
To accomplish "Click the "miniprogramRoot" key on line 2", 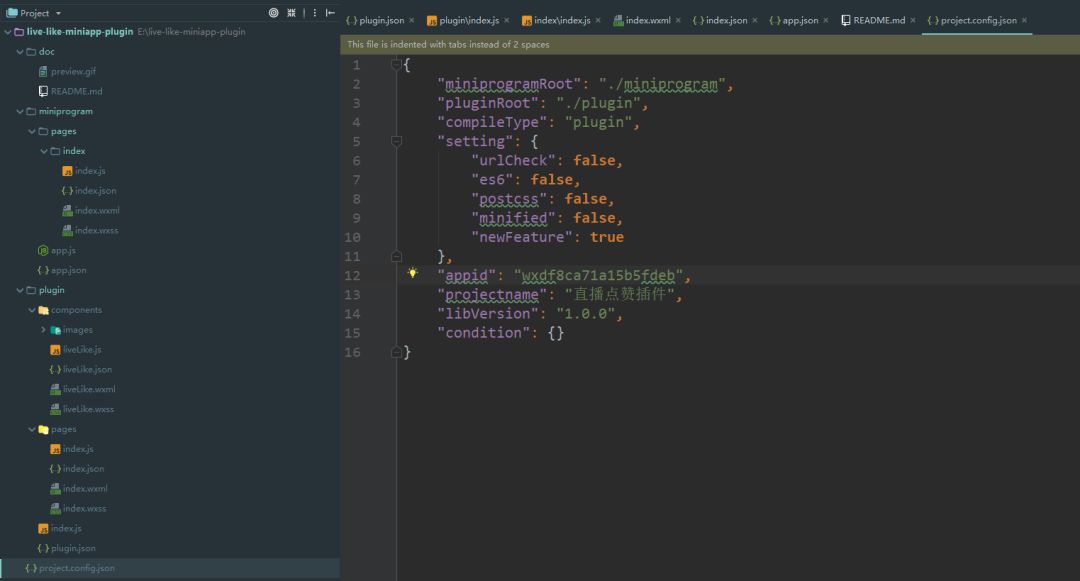I will [x=508, y=85].
